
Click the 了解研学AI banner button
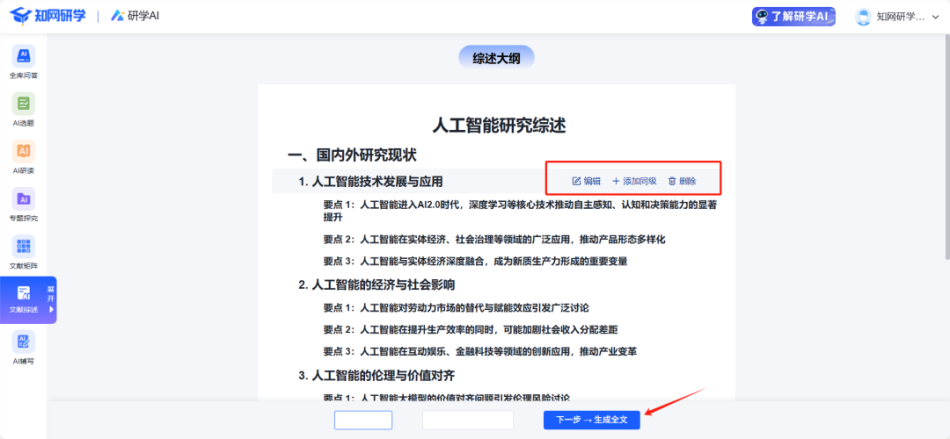pos(793,16)
